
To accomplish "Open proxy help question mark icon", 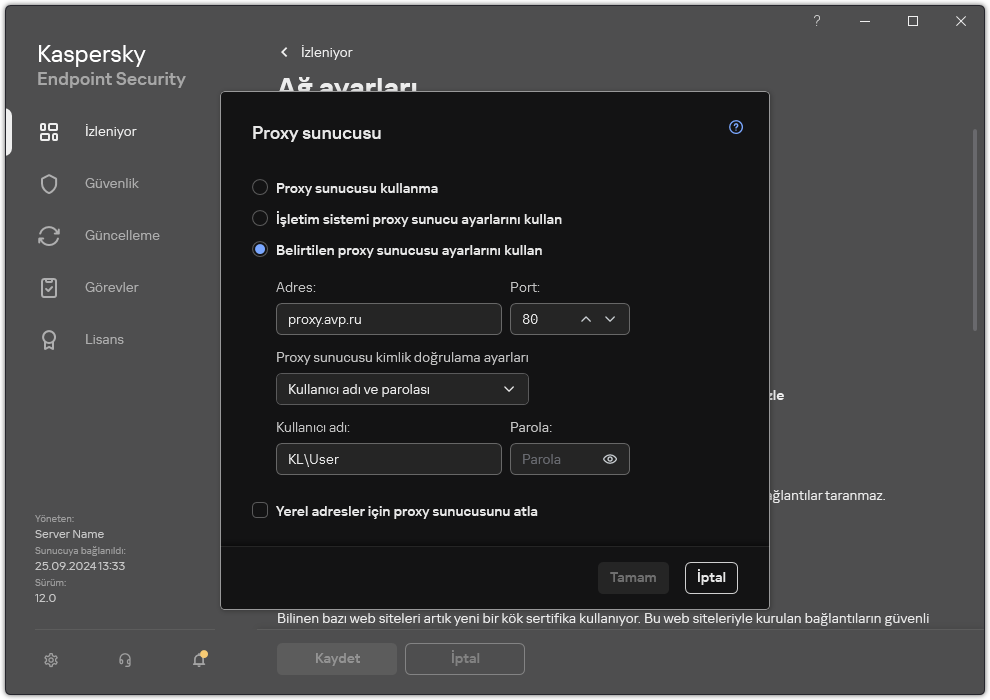I will (x=735, y=127).
